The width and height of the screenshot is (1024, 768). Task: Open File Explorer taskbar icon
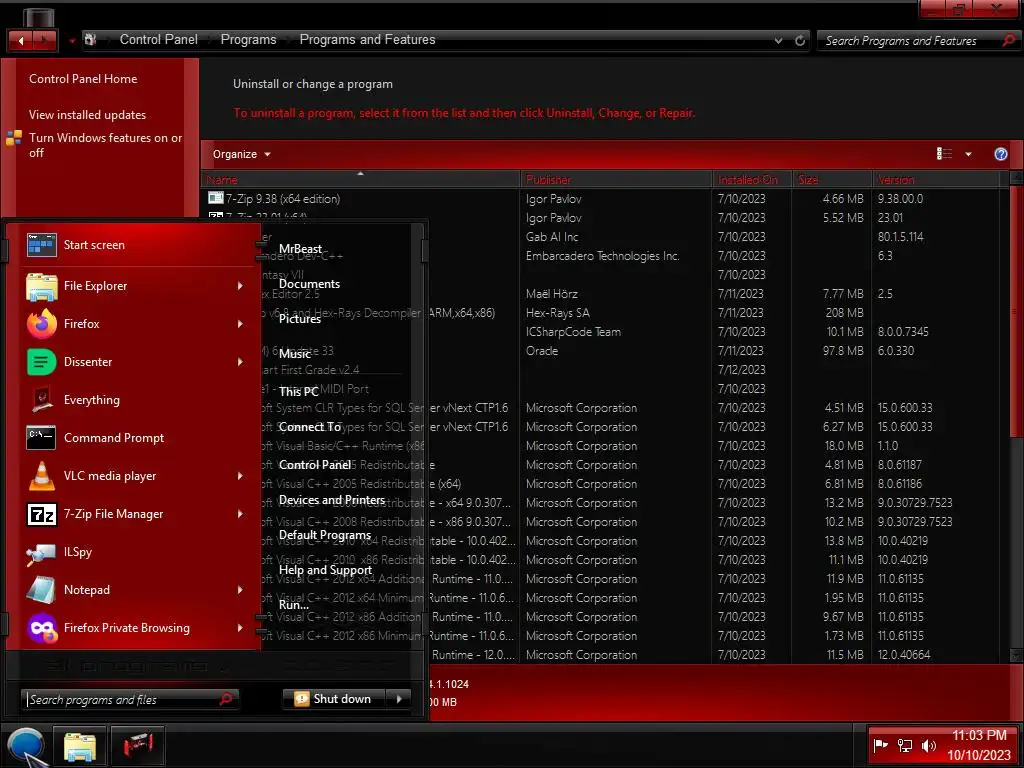[x=80, y=746]
